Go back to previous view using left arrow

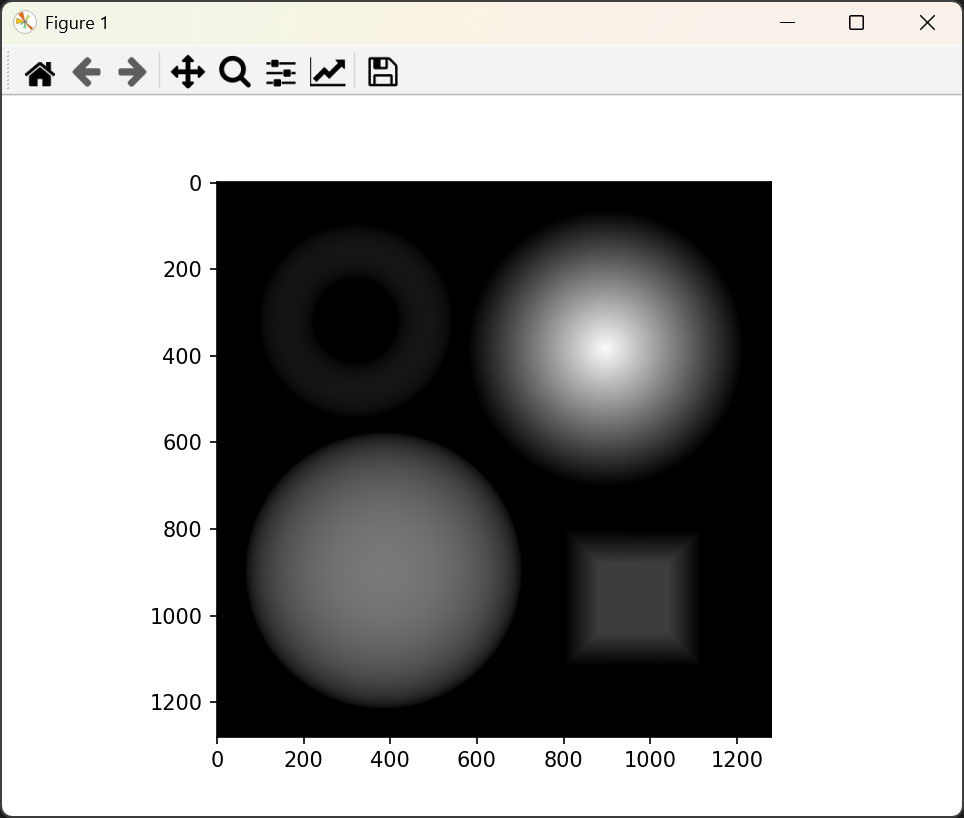(87, 73)
